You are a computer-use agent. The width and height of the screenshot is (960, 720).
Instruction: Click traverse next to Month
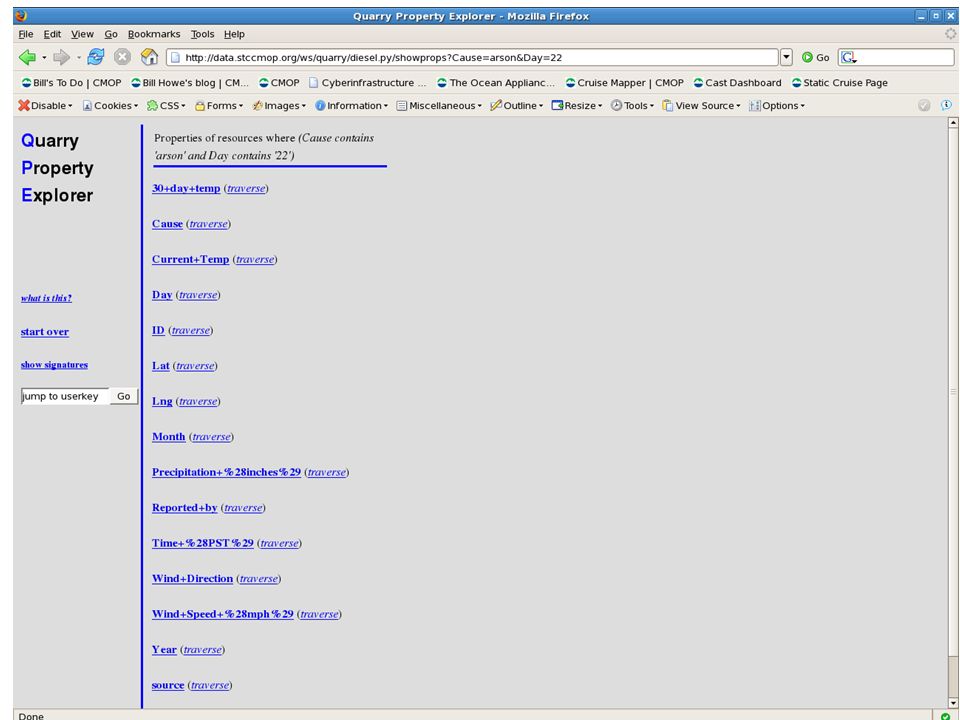click(x=211, y=437)
